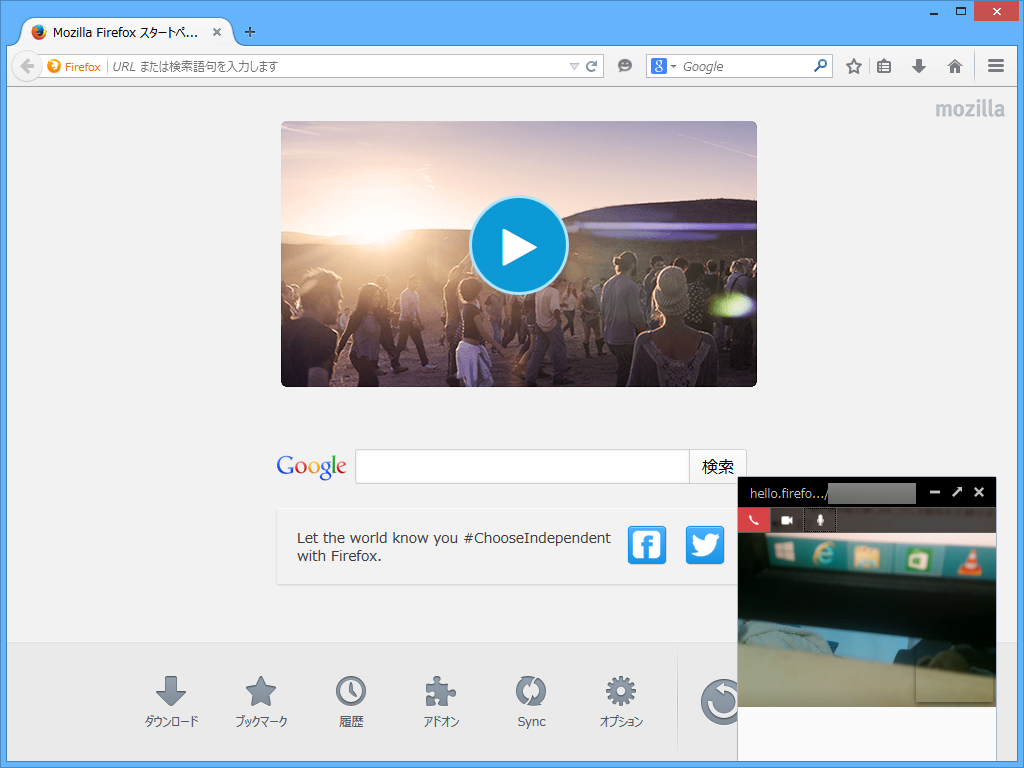Click the back navigation arrow

27,66
